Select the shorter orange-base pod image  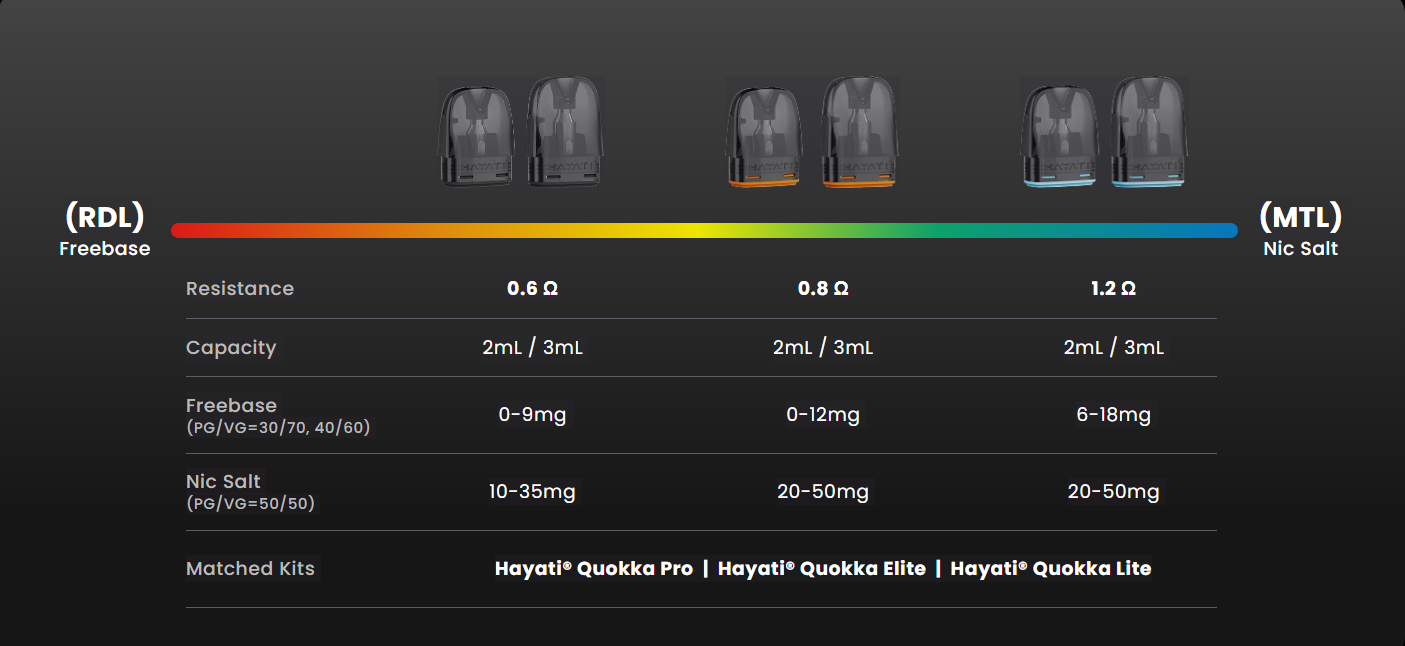click(762, 137)
